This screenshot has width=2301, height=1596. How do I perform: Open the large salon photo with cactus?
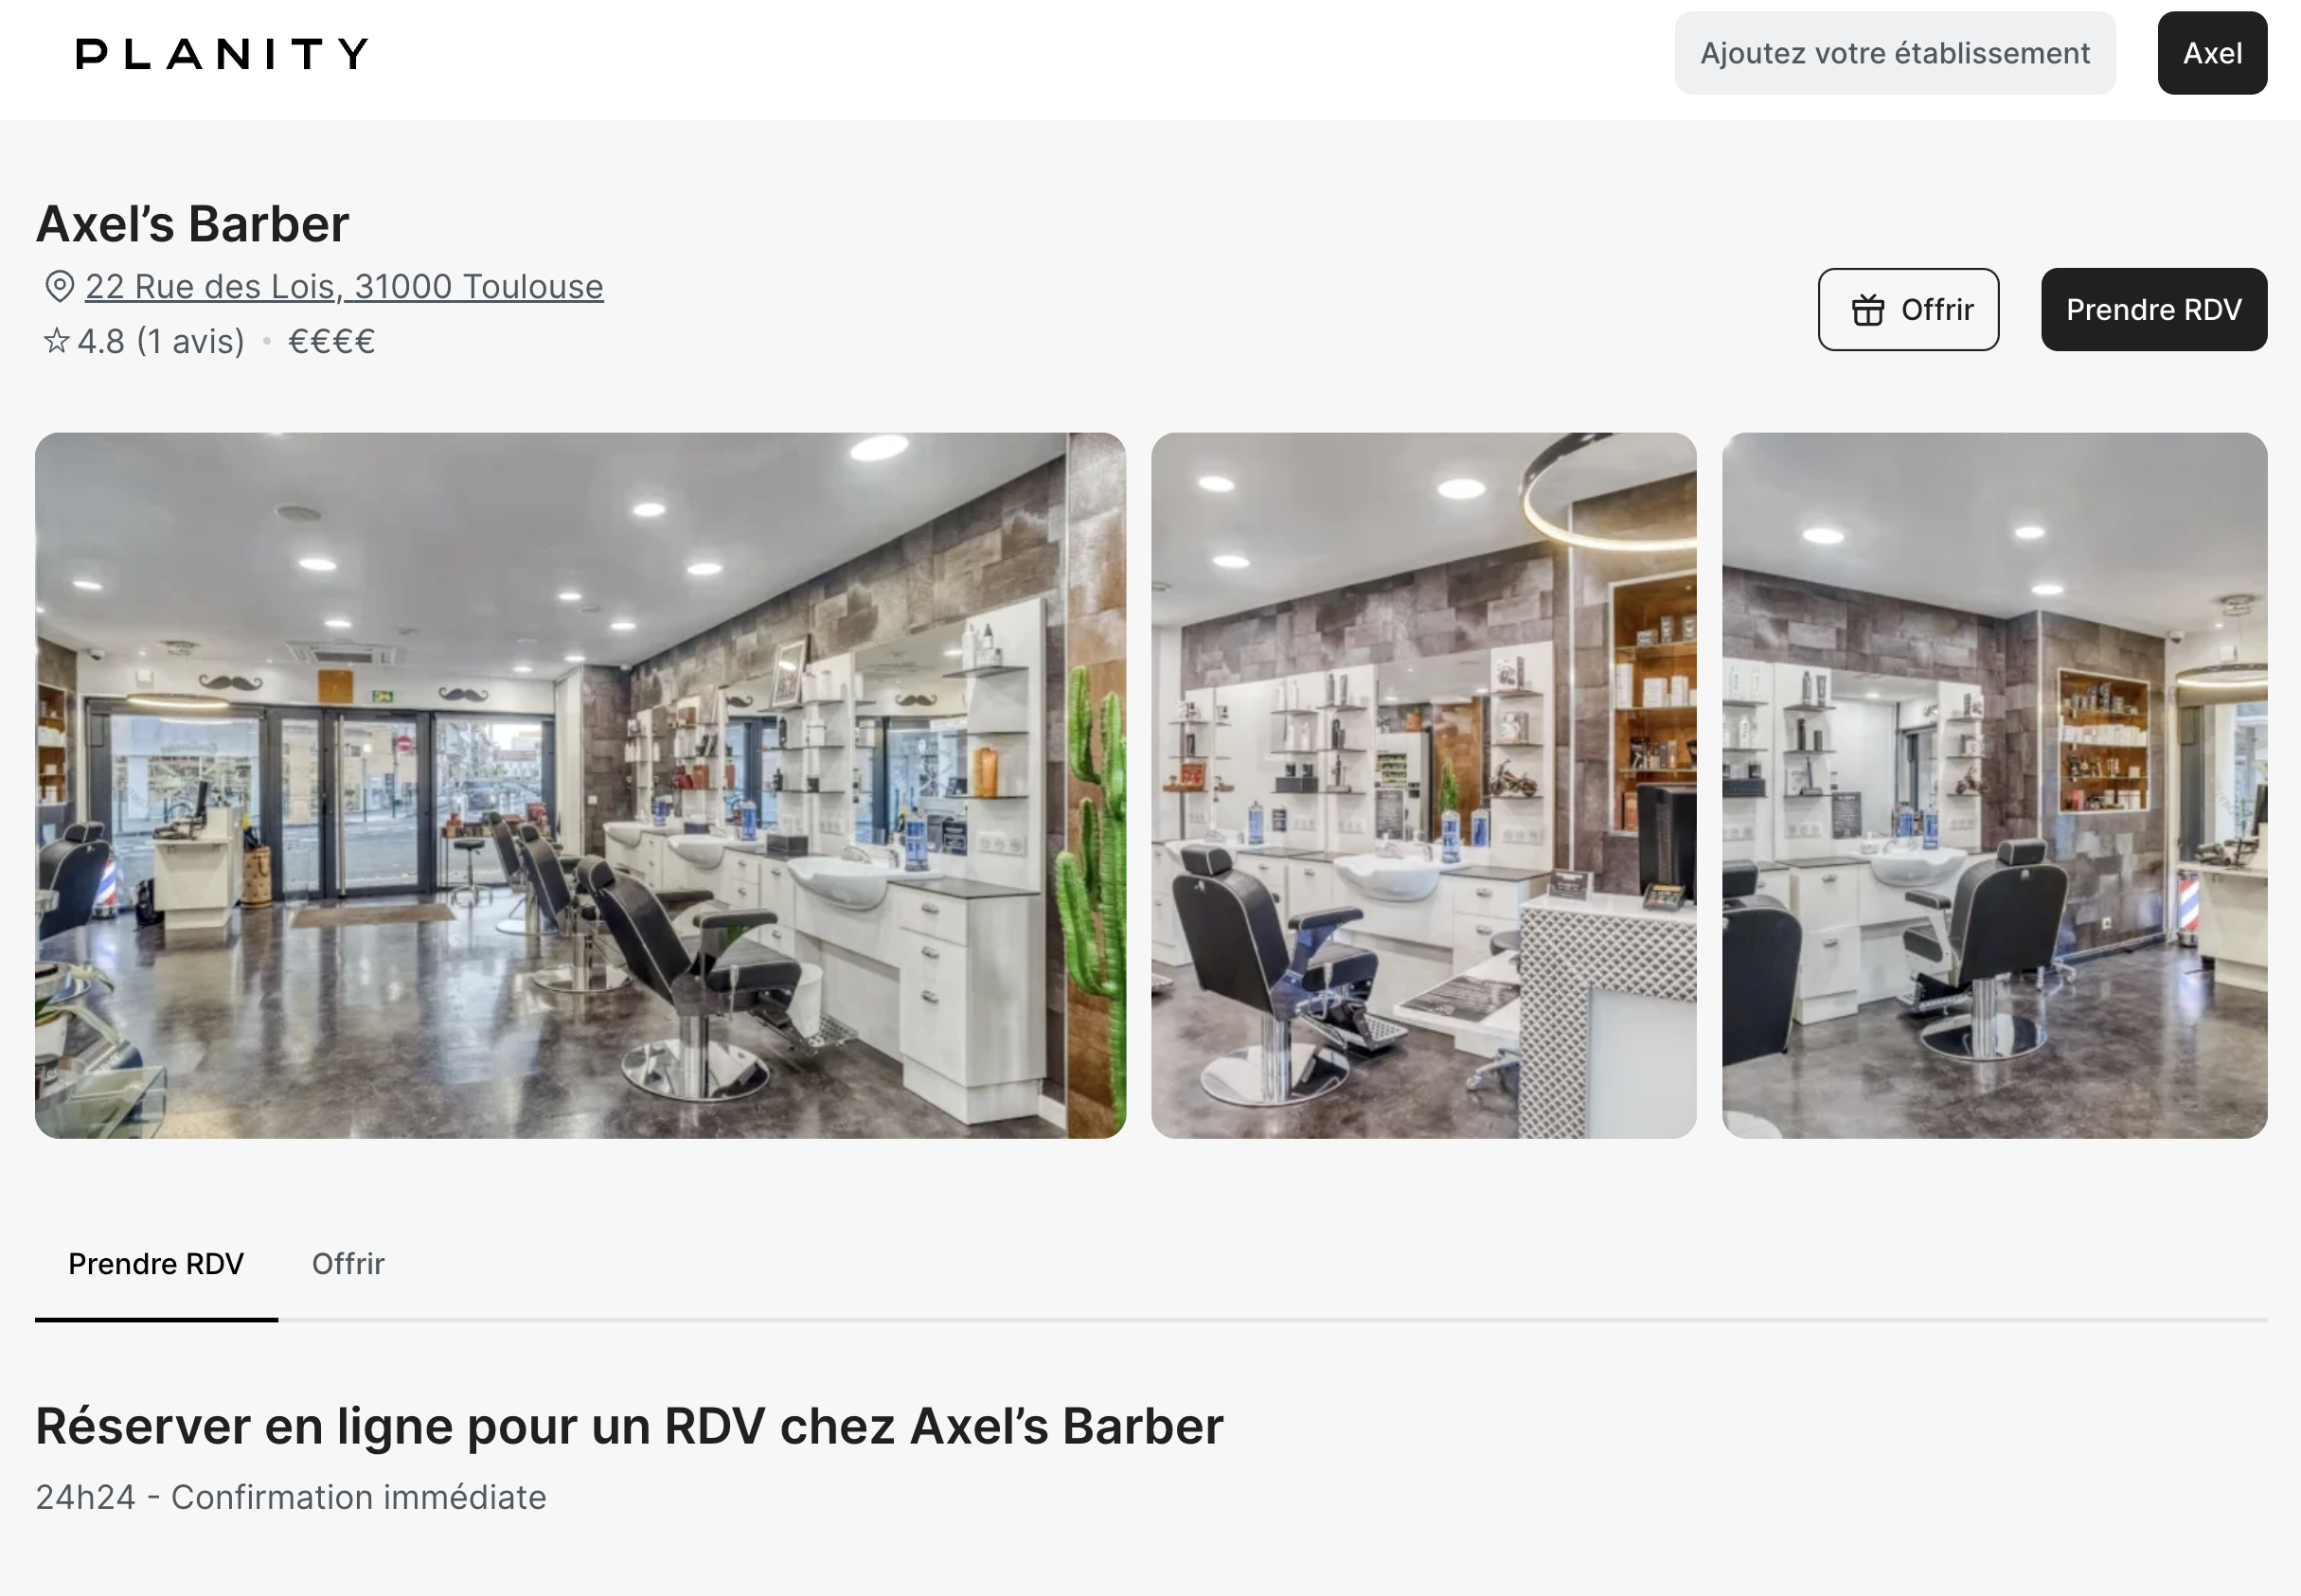(580, 785)
